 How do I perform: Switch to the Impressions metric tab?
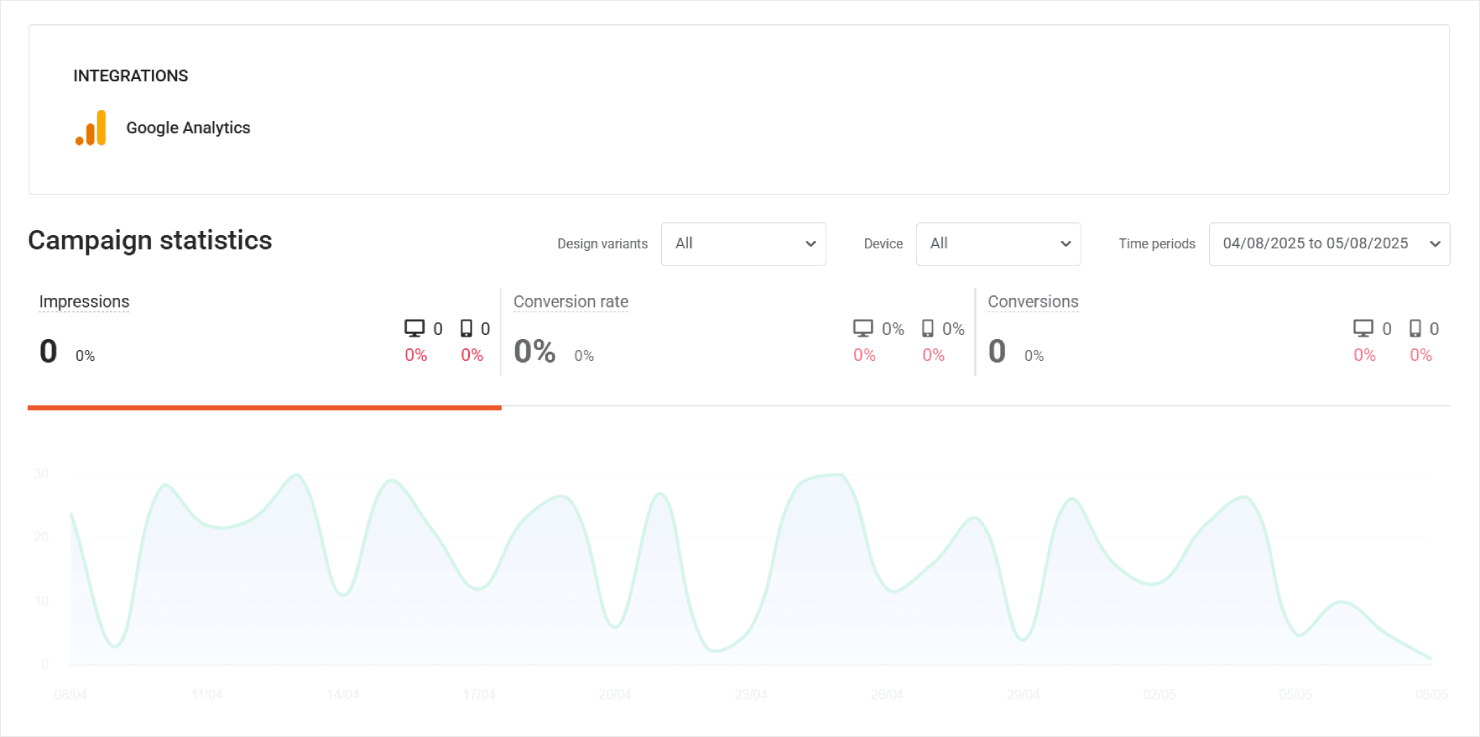tap(84, 301)
